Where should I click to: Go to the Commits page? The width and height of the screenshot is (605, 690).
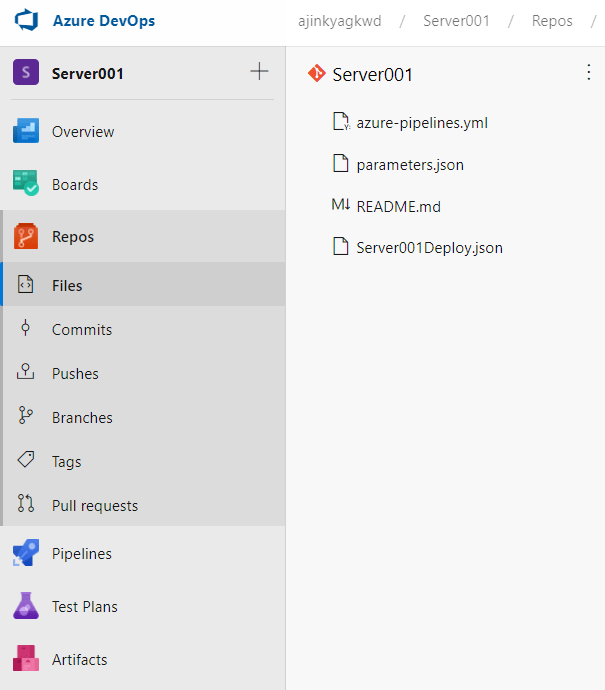coord(81,330)
